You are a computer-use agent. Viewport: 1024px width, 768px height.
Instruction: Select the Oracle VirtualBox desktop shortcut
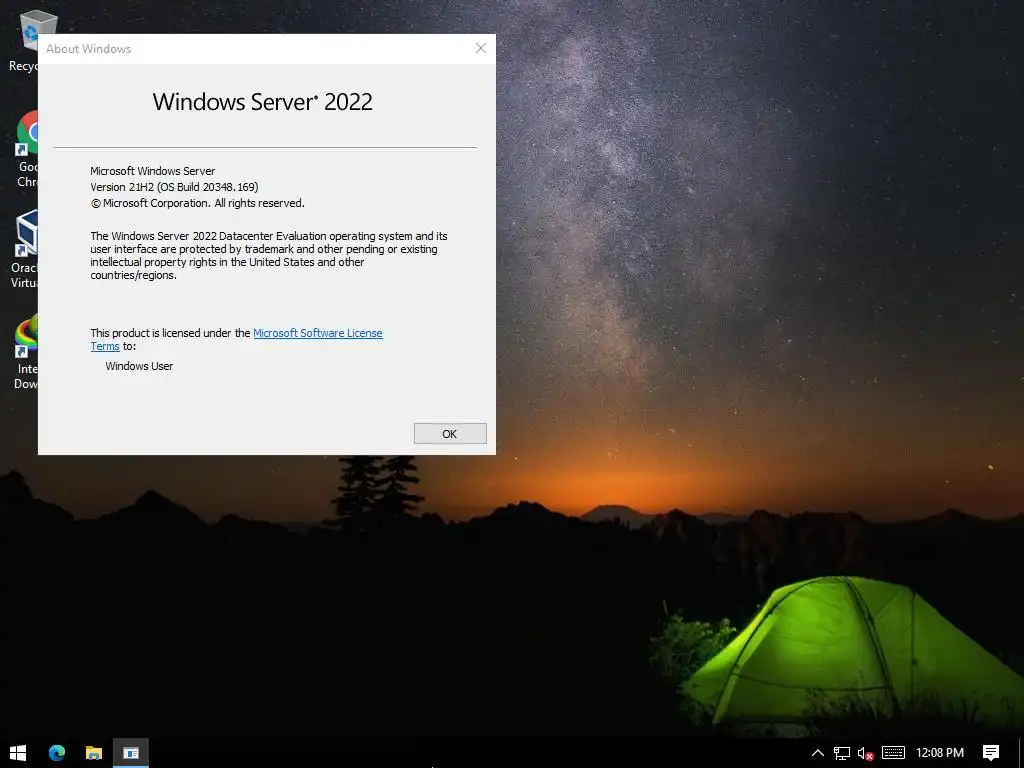(x=26, y=250)
